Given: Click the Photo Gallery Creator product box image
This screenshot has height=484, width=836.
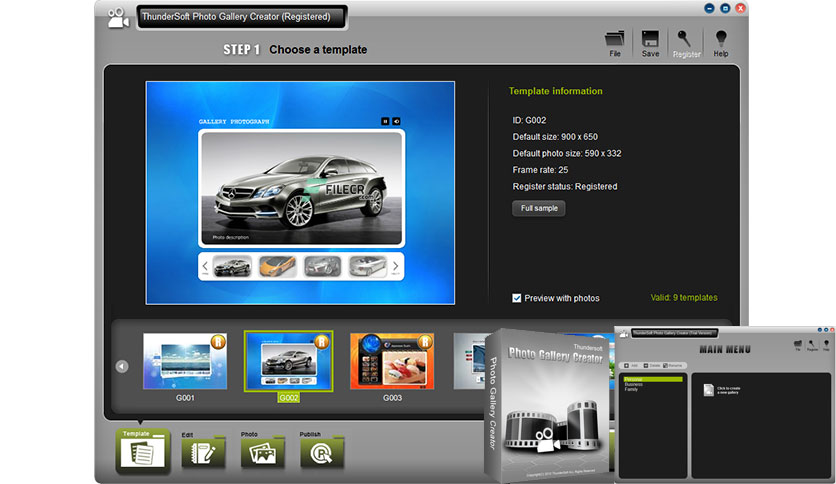Looking at the screenshot, I should [549, 404].
